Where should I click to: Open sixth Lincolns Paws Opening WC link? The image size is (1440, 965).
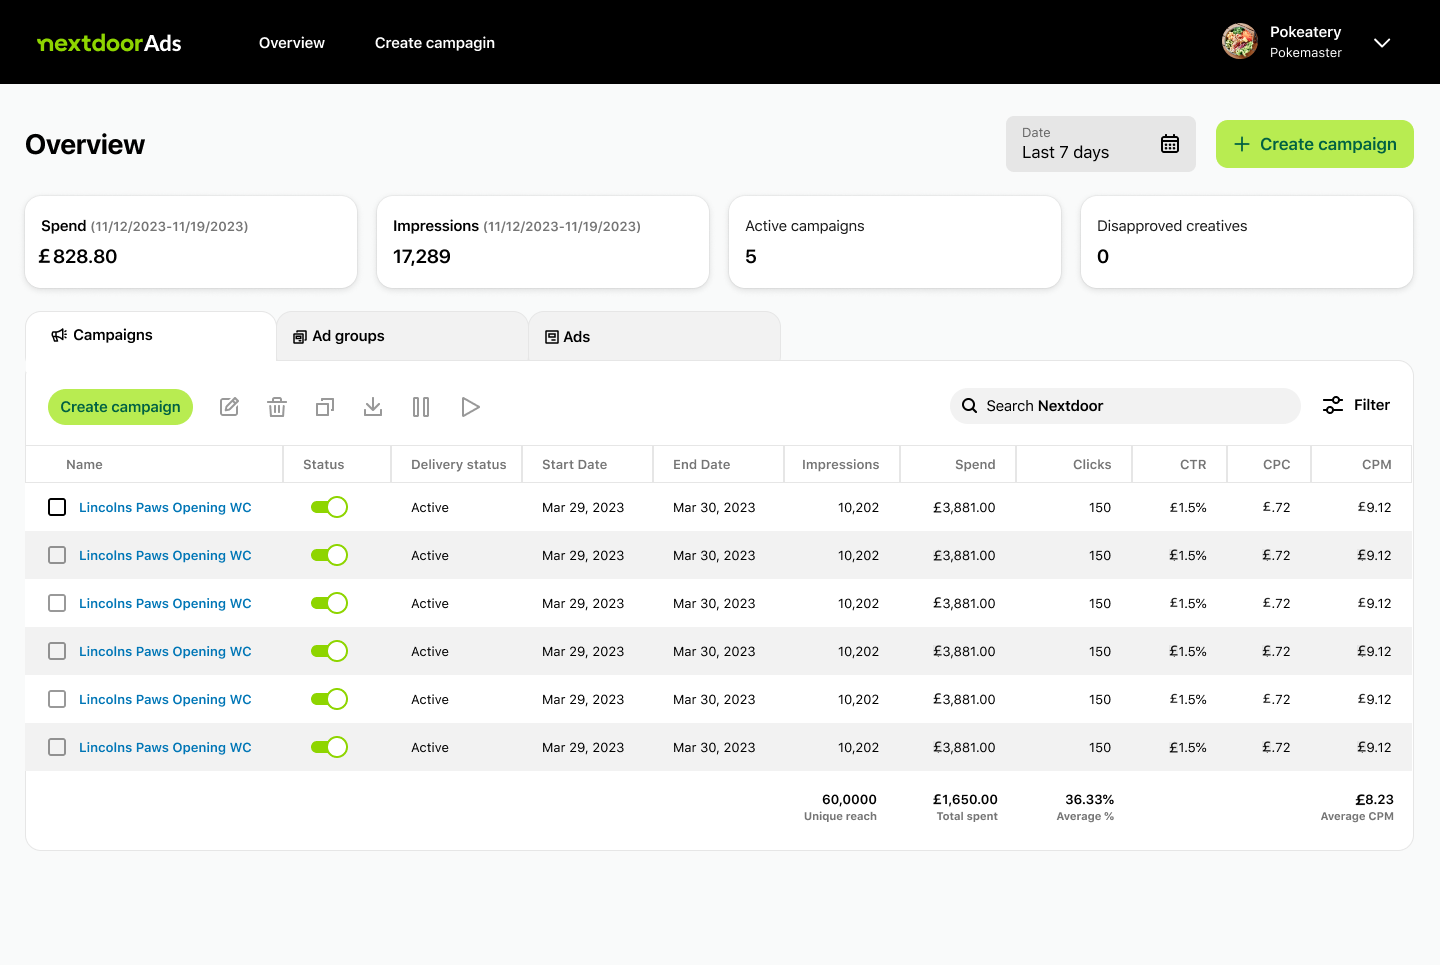(x=165, y=747)
